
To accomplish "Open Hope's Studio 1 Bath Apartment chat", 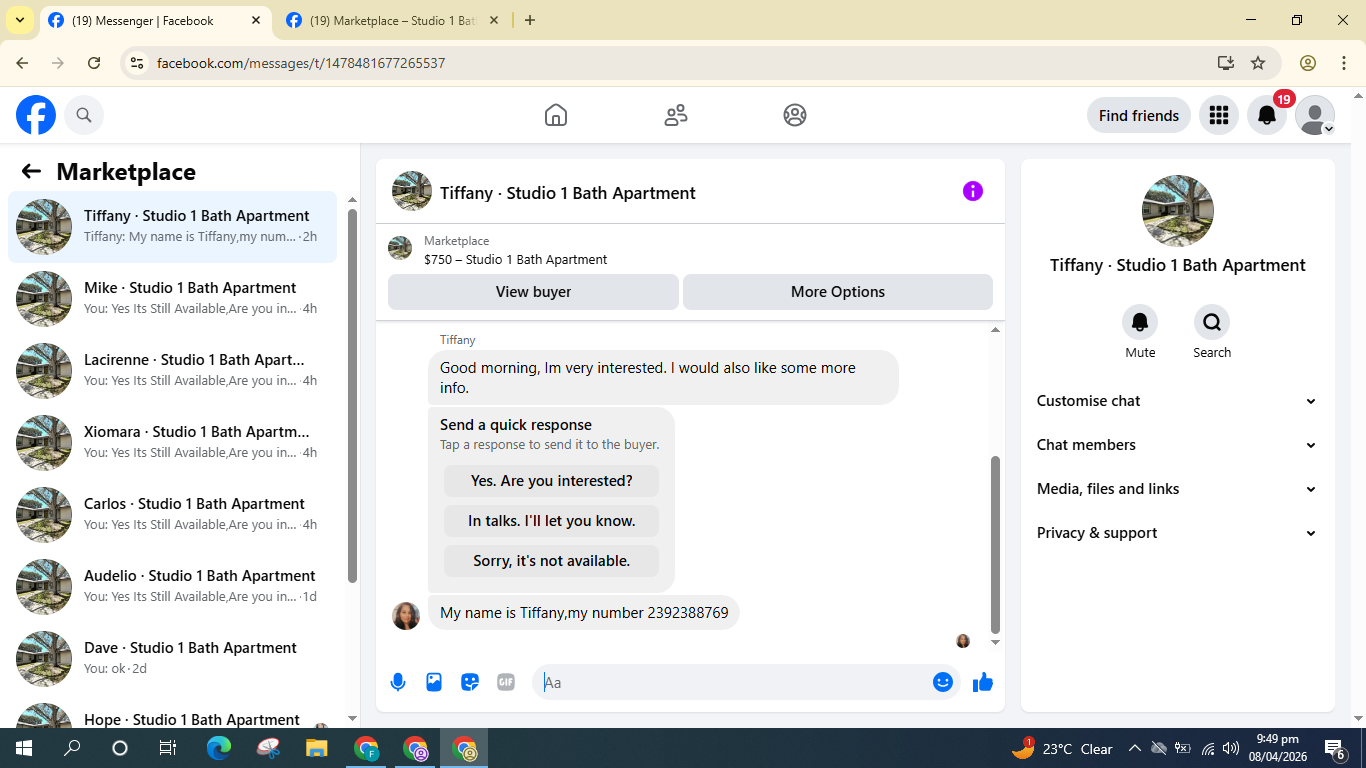I will [173, 714].
